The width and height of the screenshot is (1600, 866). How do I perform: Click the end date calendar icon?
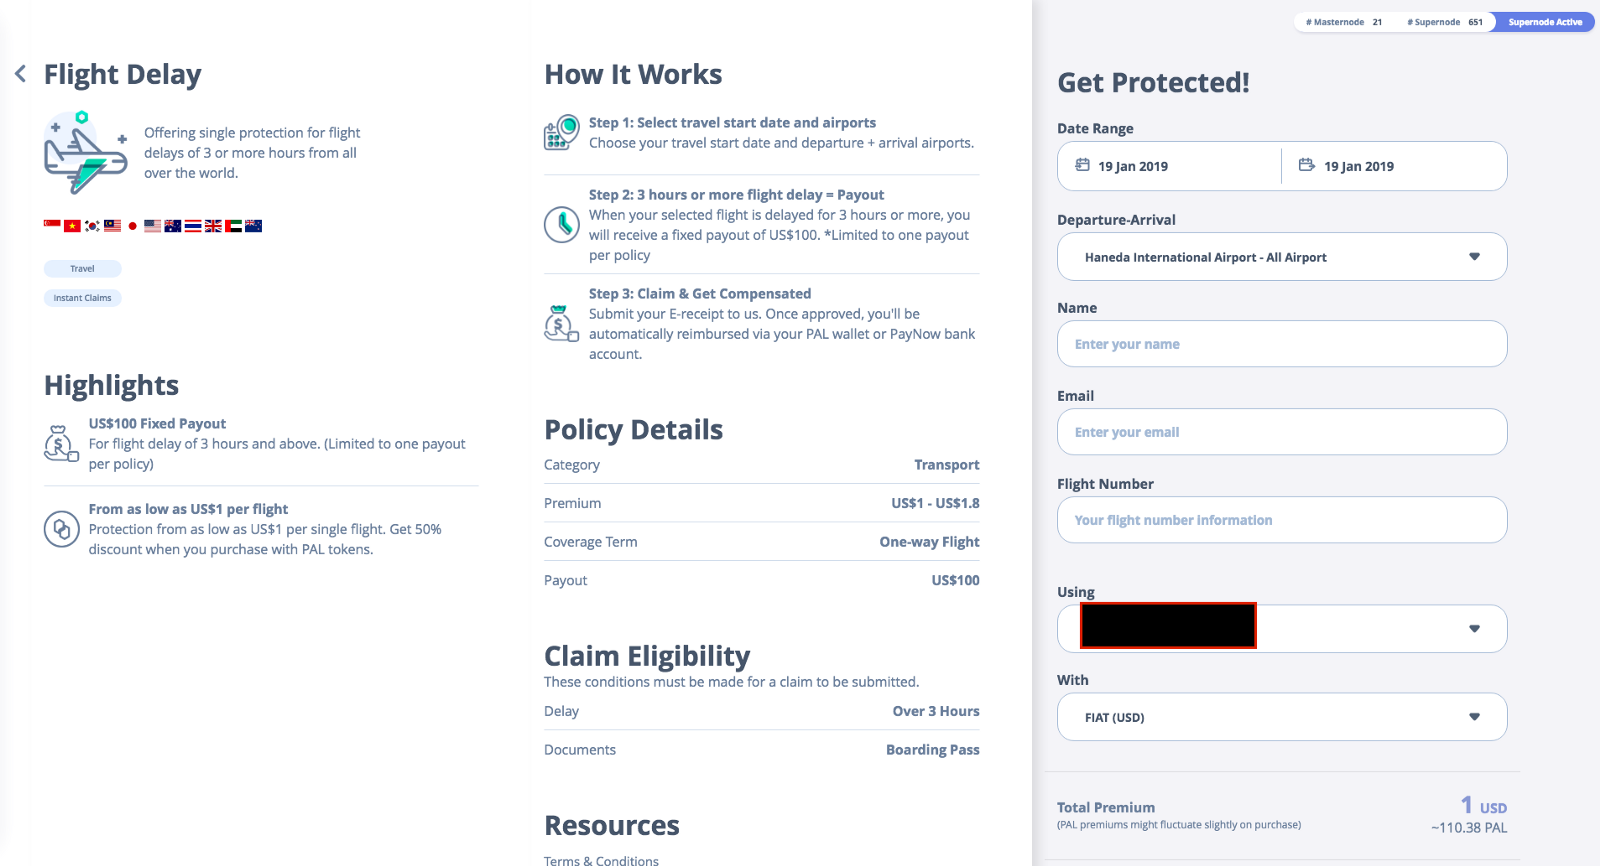pyautogui.click(x=1306, y=165)
